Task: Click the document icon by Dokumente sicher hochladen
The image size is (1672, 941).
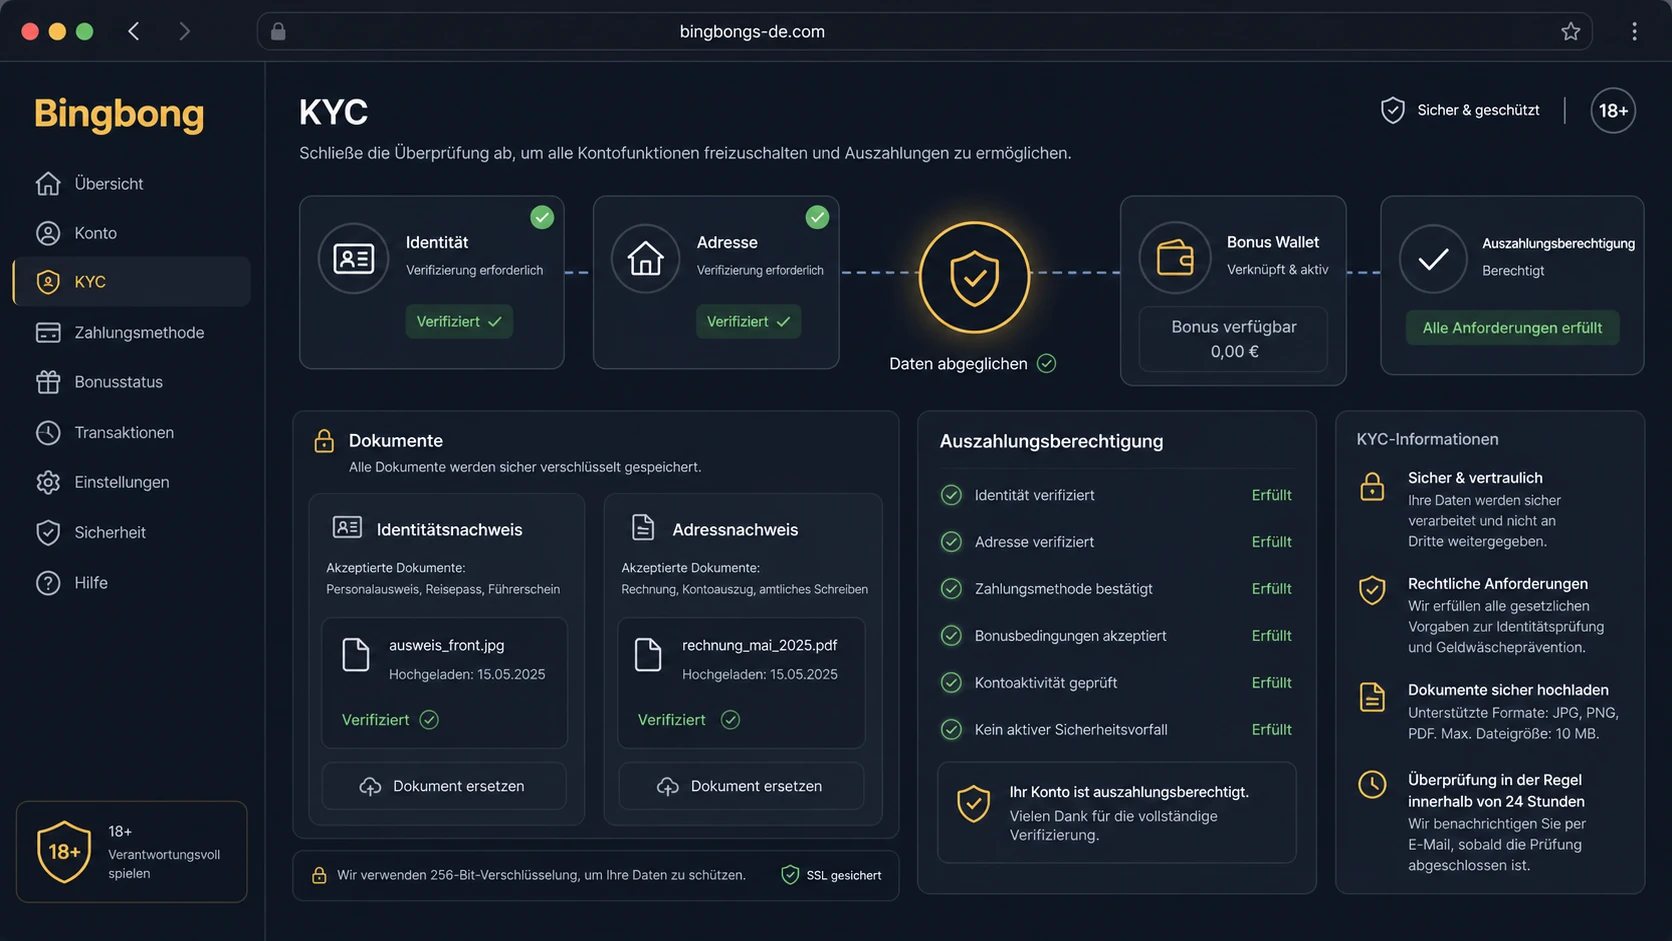Action: 1372,697
